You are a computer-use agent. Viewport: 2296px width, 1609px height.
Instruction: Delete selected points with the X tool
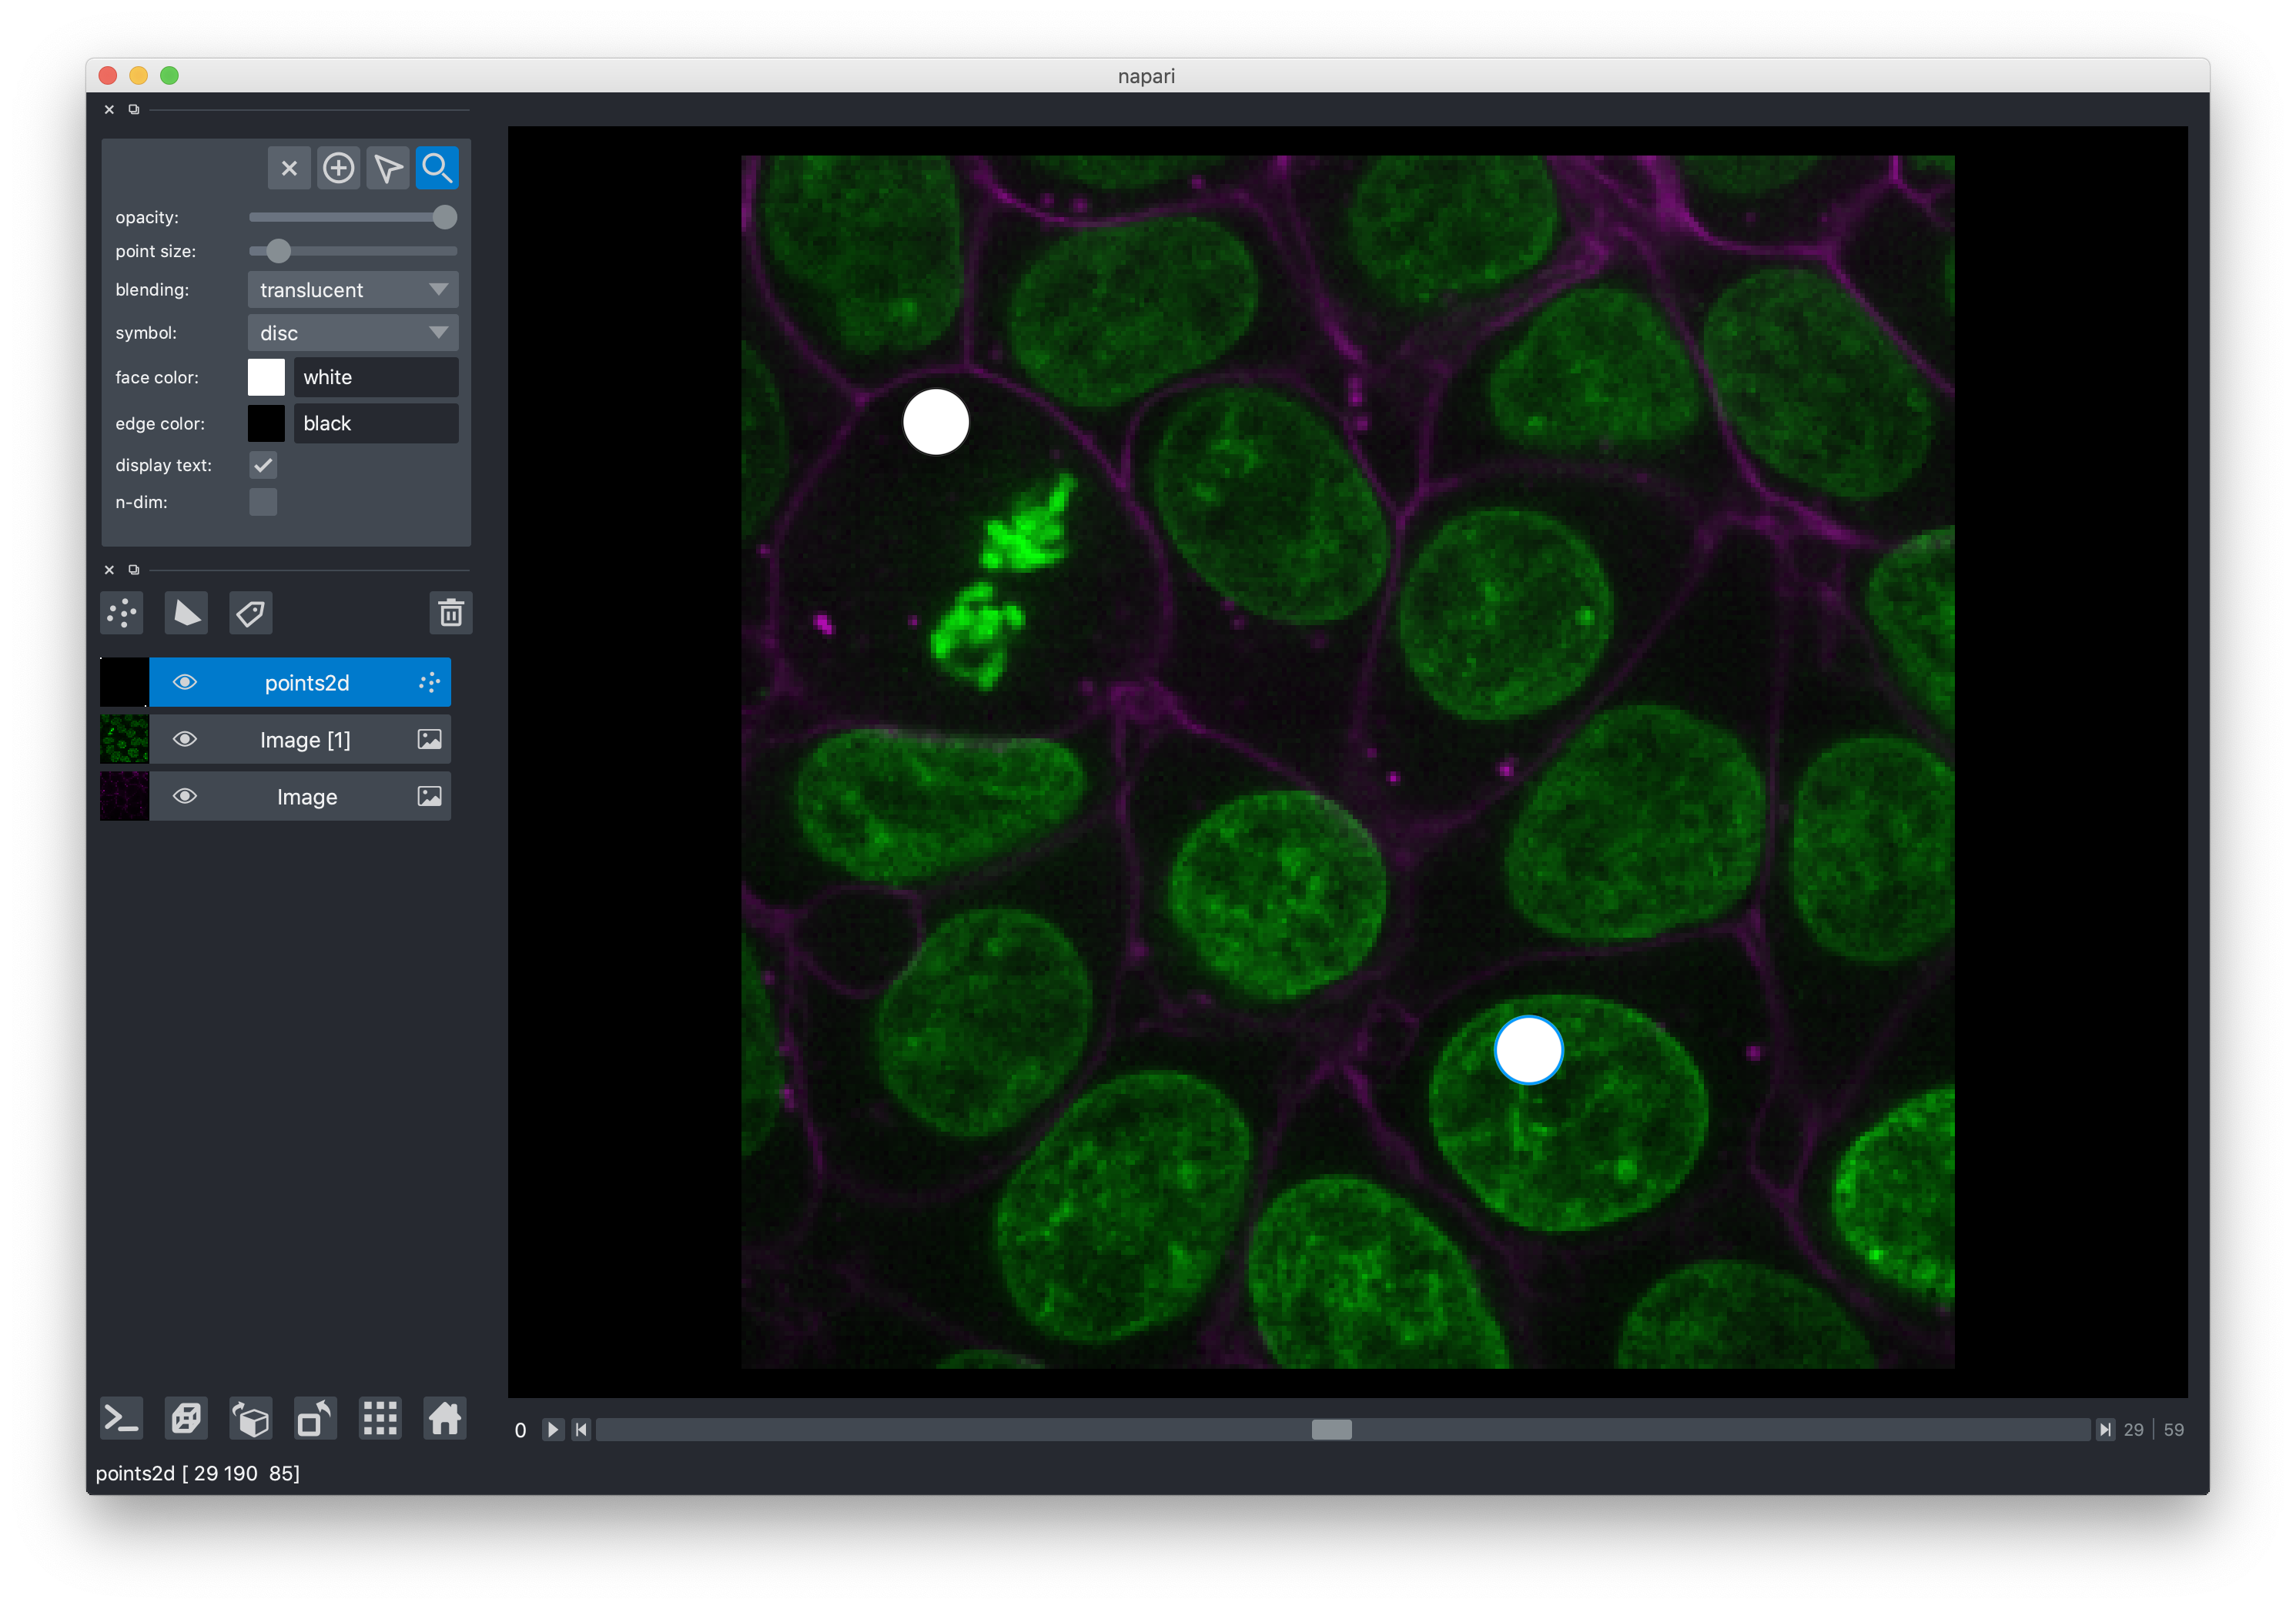(x=289, y=167)
